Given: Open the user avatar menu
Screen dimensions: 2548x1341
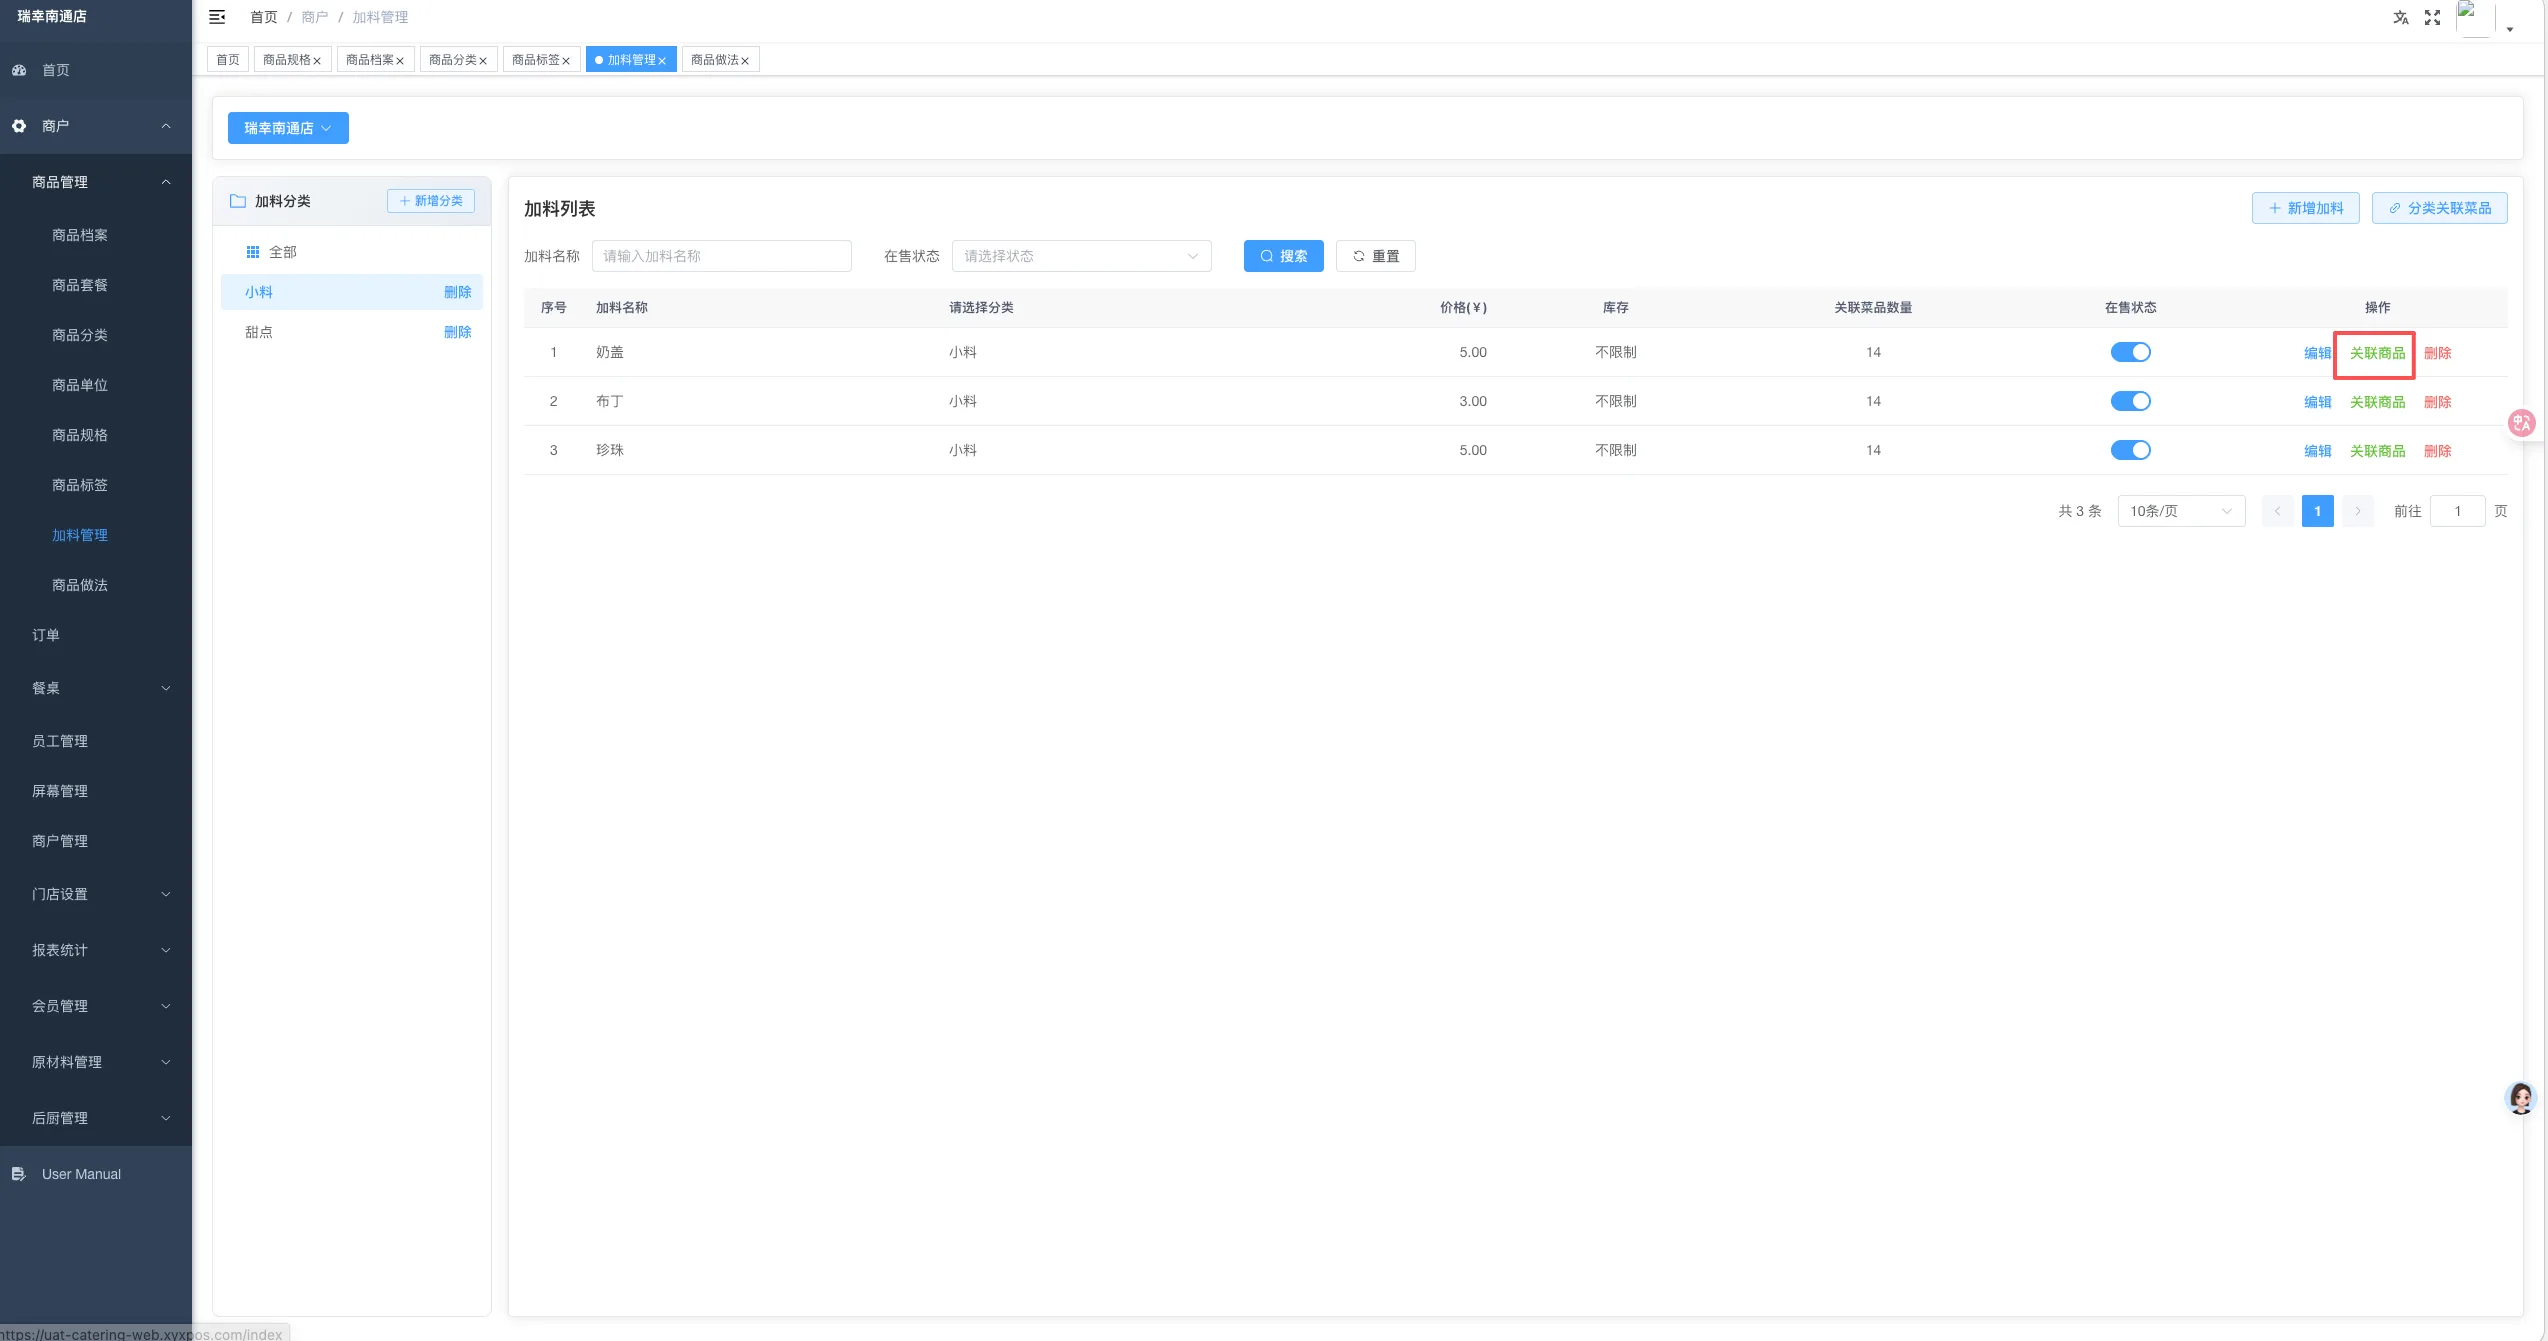Looking at the screenshot, I should 2486,18.
